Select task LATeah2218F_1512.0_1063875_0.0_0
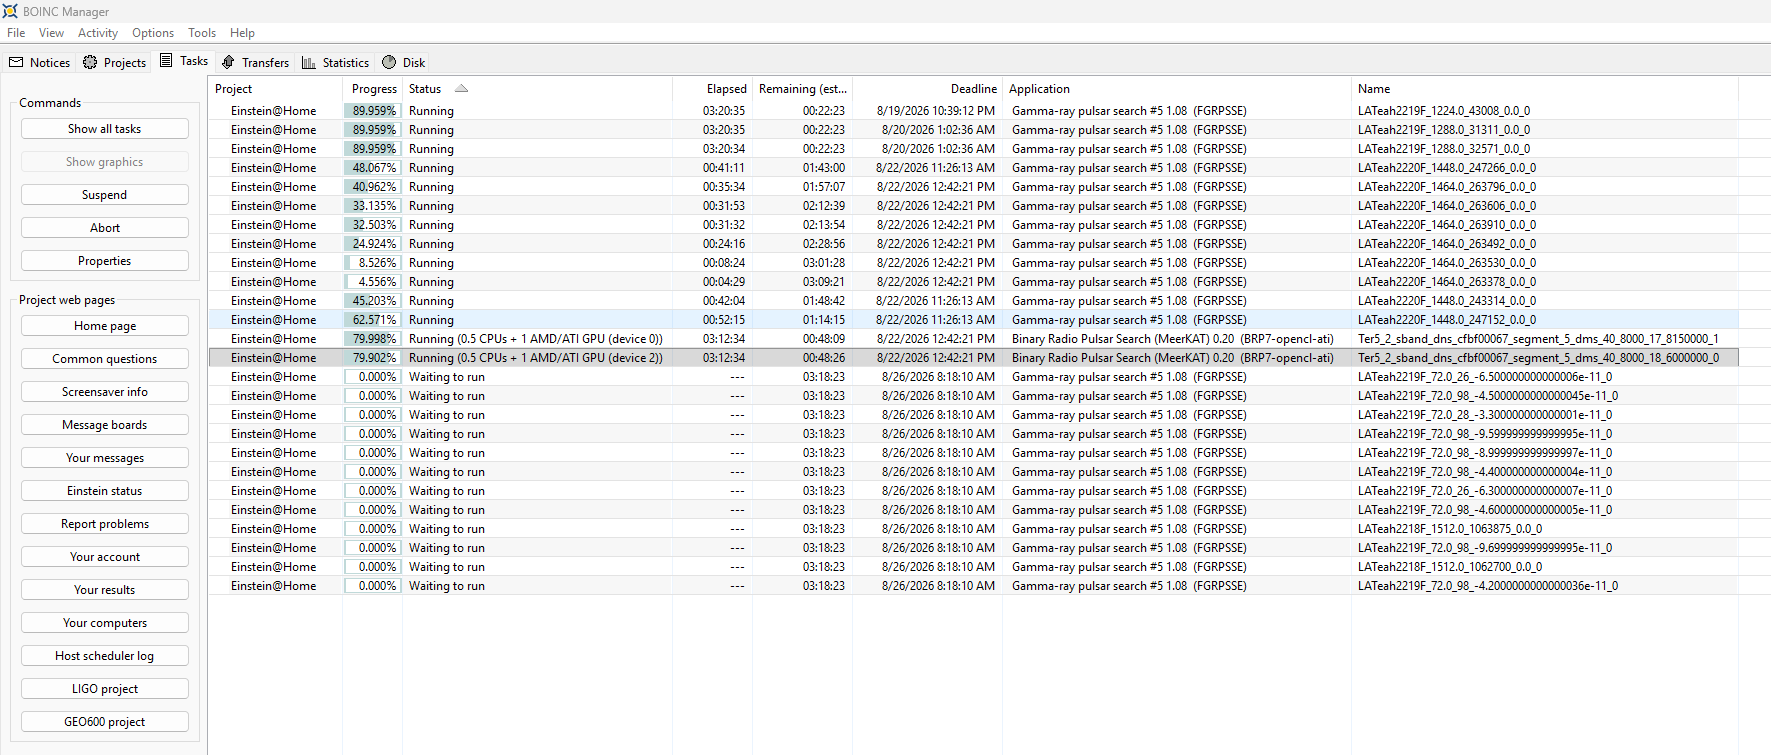 1450,529
